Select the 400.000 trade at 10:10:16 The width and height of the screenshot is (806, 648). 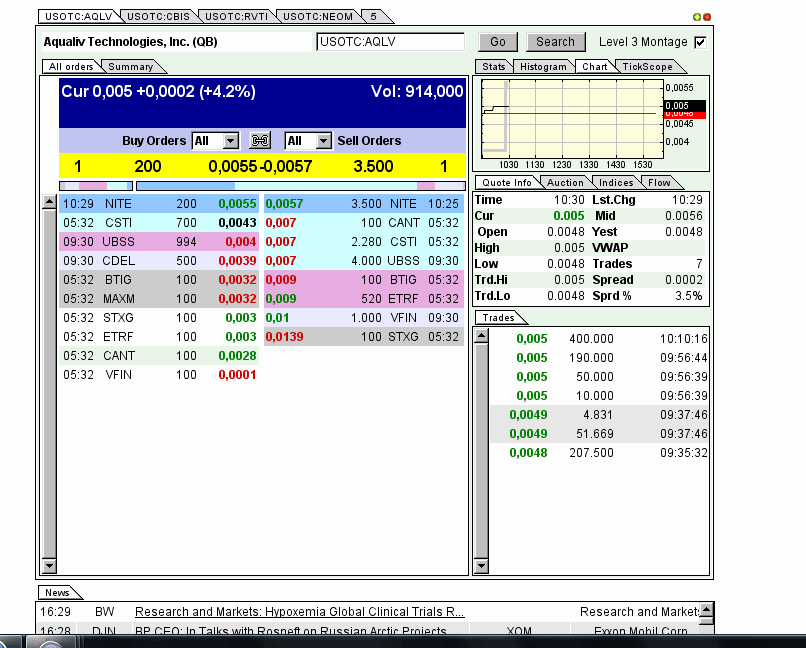click(599, 339)
